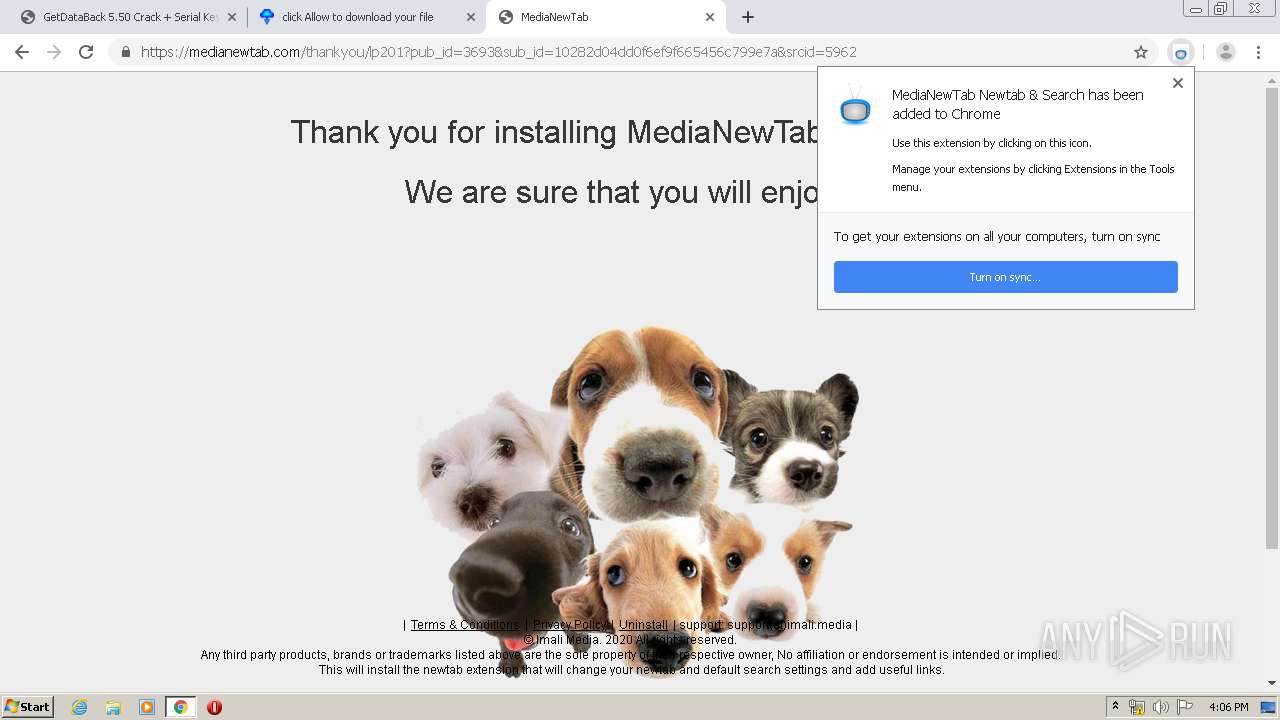Open a new browser tab
This screenshot has width=1280, height=720.
[x=748, y=17]
